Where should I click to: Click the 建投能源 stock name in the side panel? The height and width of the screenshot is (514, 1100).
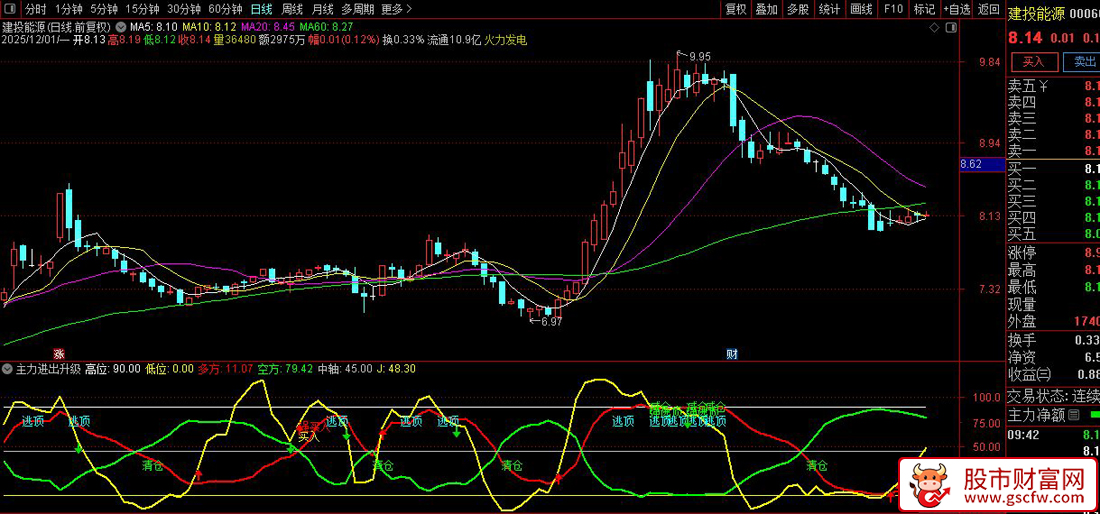coord(1035,12)
